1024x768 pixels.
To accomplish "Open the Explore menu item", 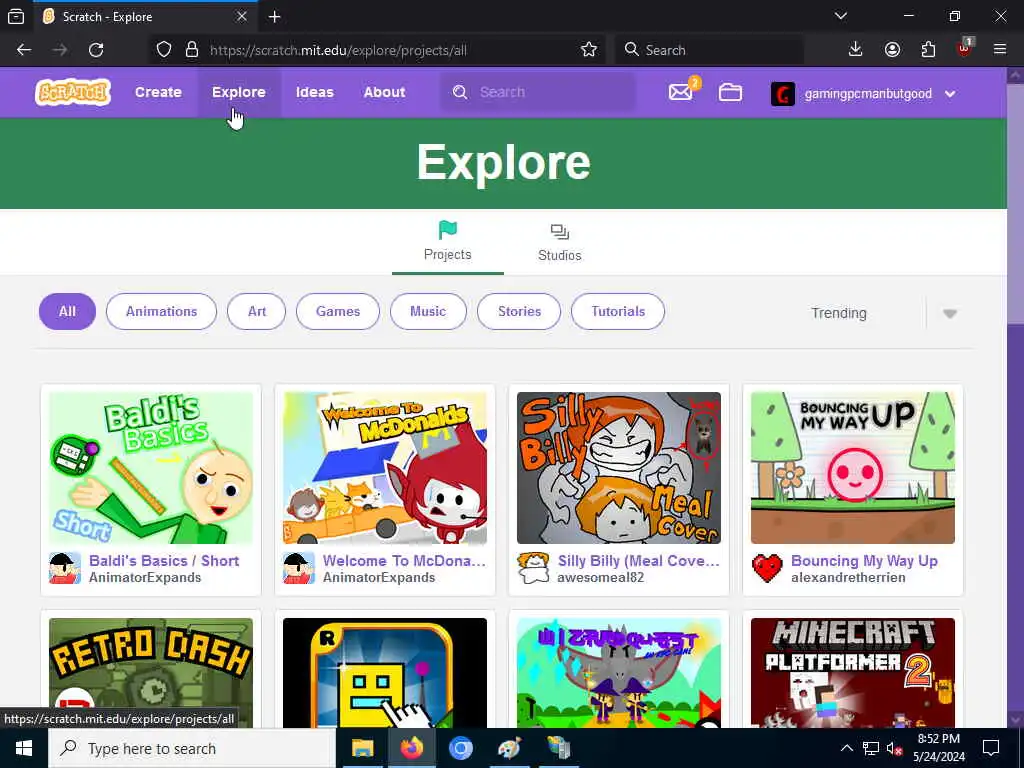I will [238, 92].
